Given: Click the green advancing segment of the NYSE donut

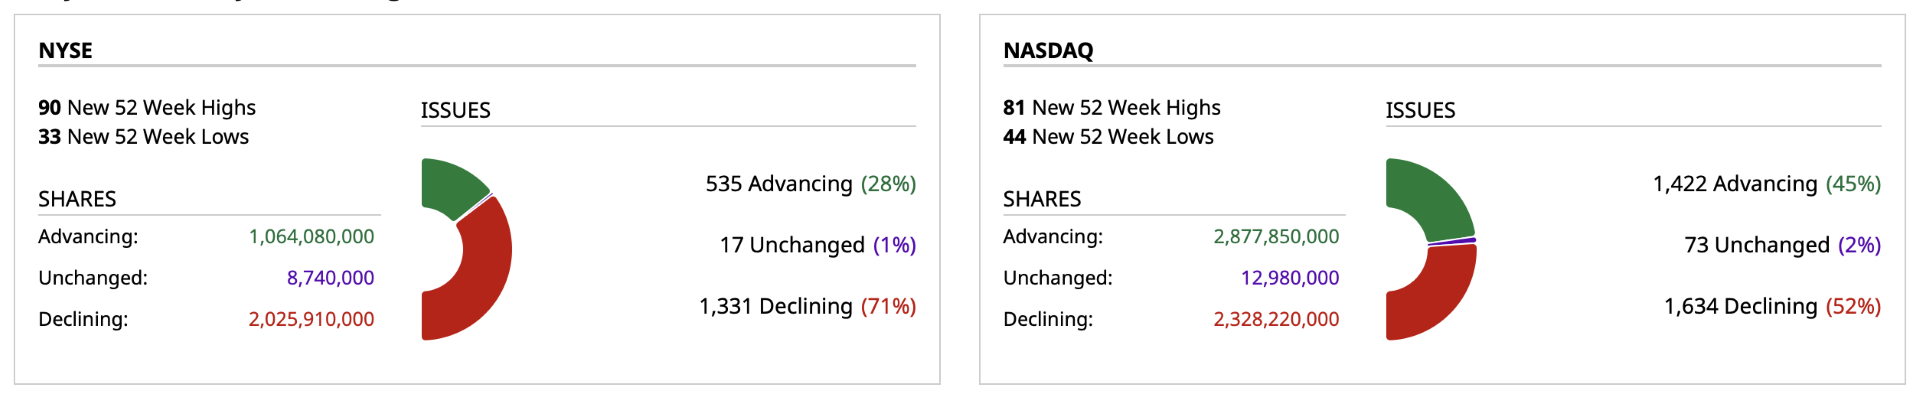Looking at the screenshot, I should (x=451, y=186).
